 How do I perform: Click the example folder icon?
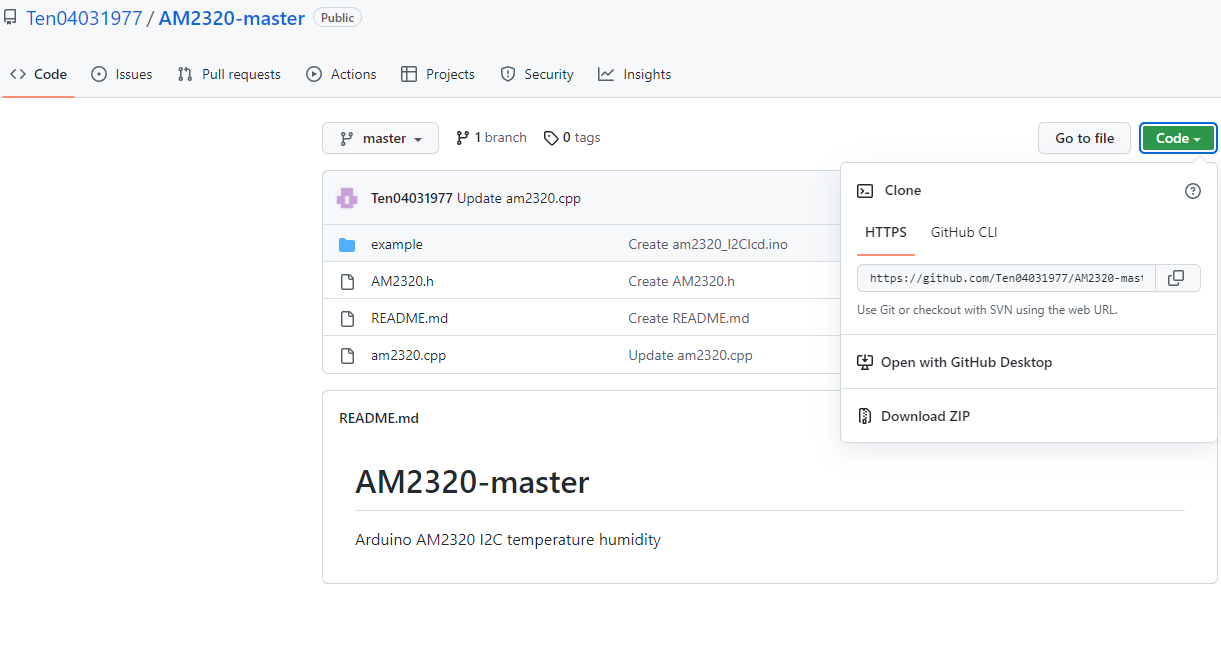(347, 245)
